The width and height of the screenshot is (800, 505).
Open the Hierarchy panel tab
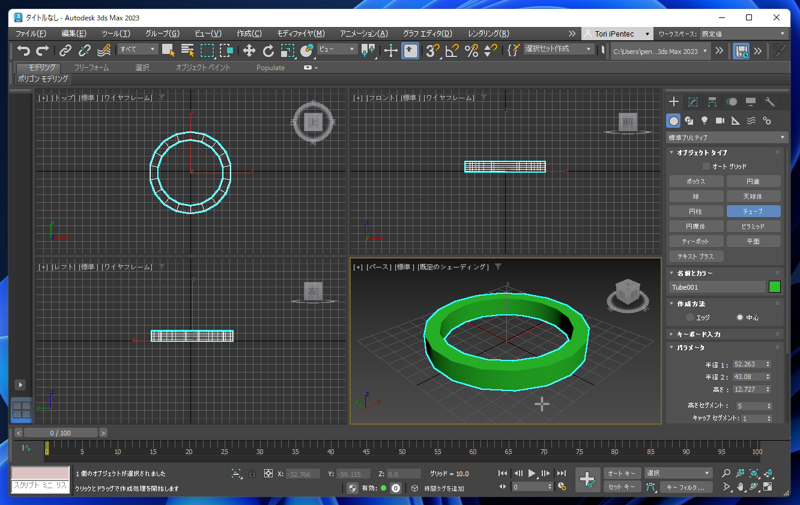point(712,102)
